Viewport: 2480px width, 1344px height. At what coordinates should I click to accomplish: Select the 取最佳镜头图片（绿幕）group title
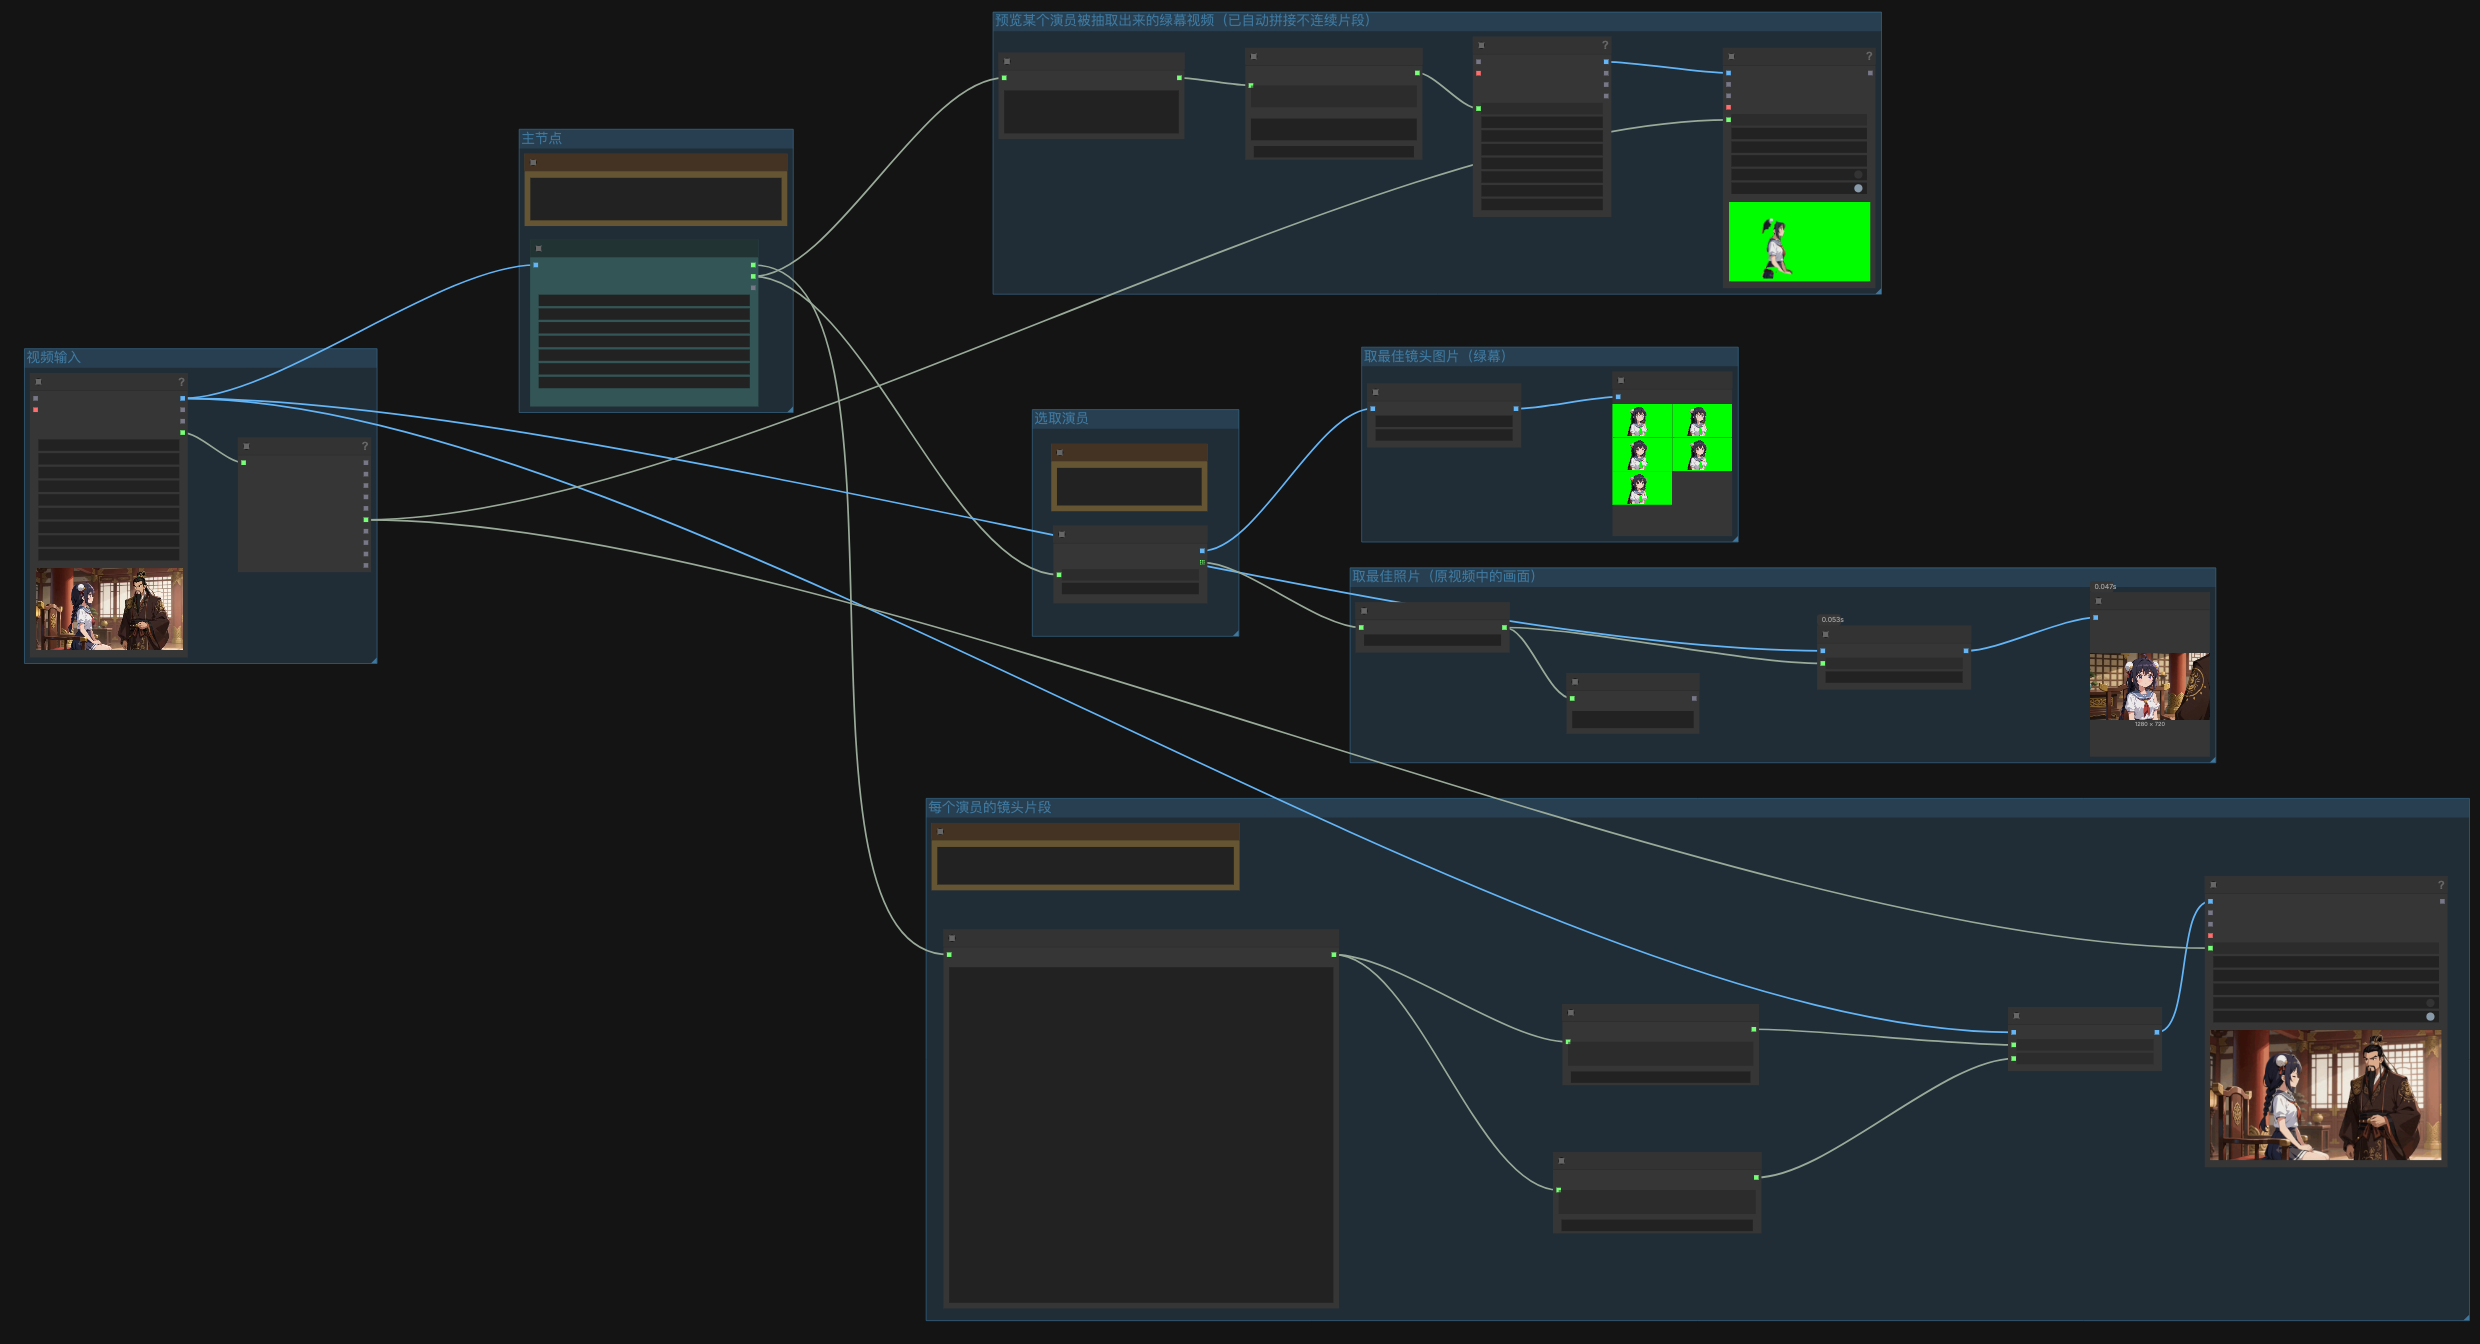[x=1435, y=356]
